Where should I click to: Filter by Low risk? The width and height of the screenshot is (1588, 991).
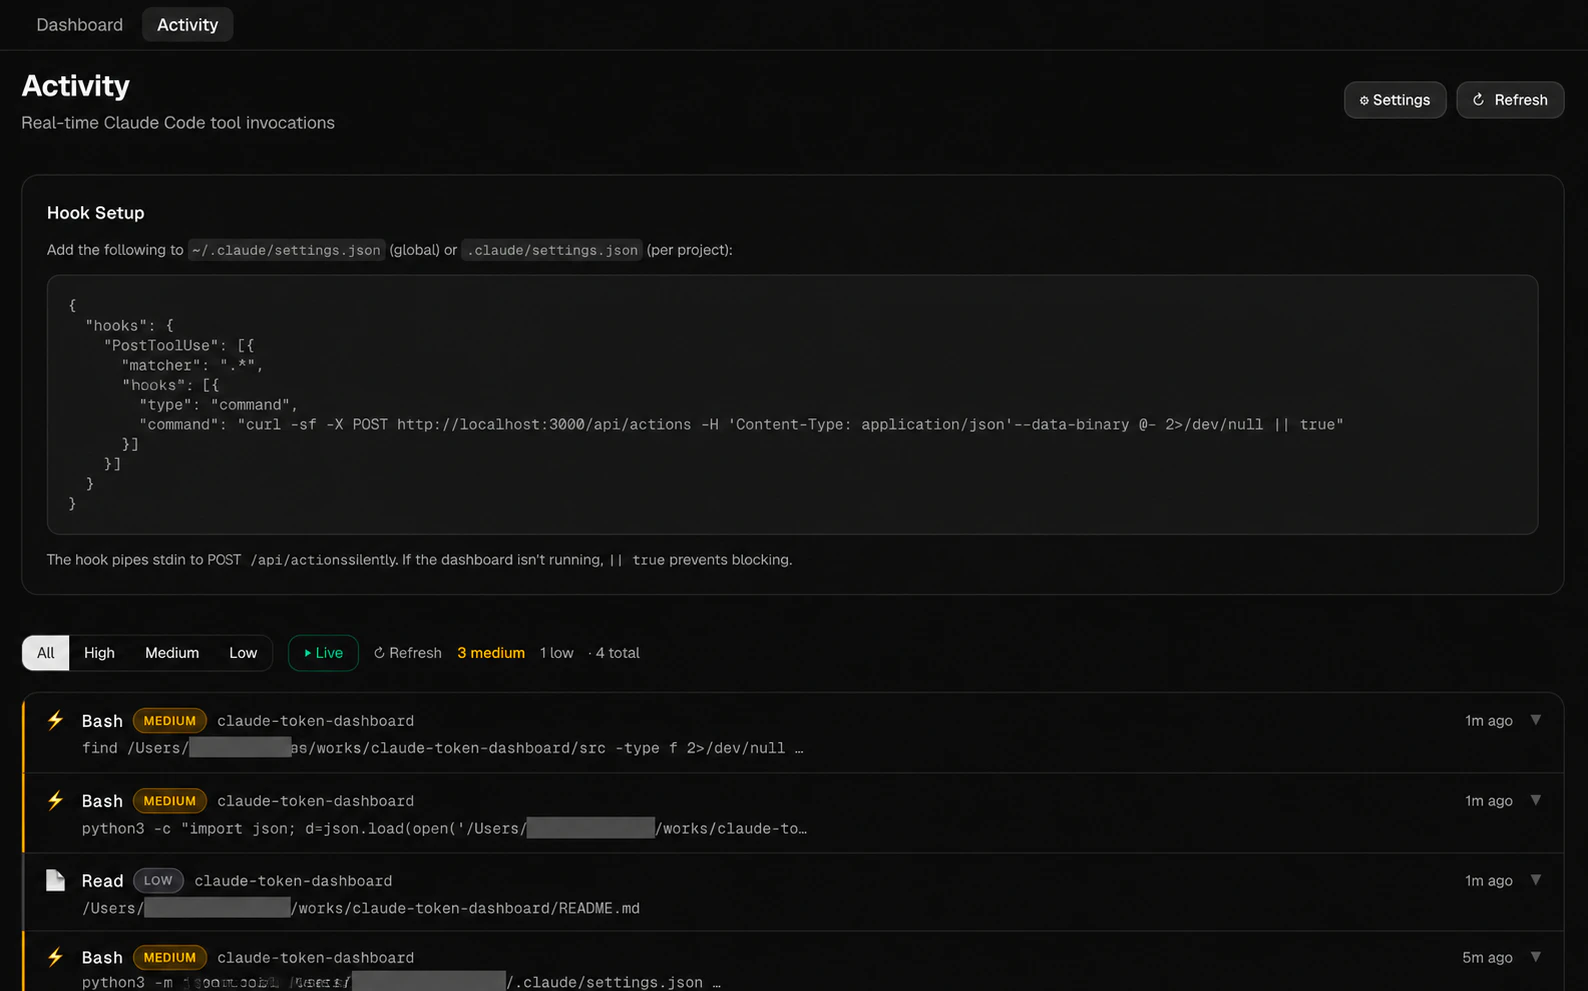pyautogui.click(x=243, y=653)
